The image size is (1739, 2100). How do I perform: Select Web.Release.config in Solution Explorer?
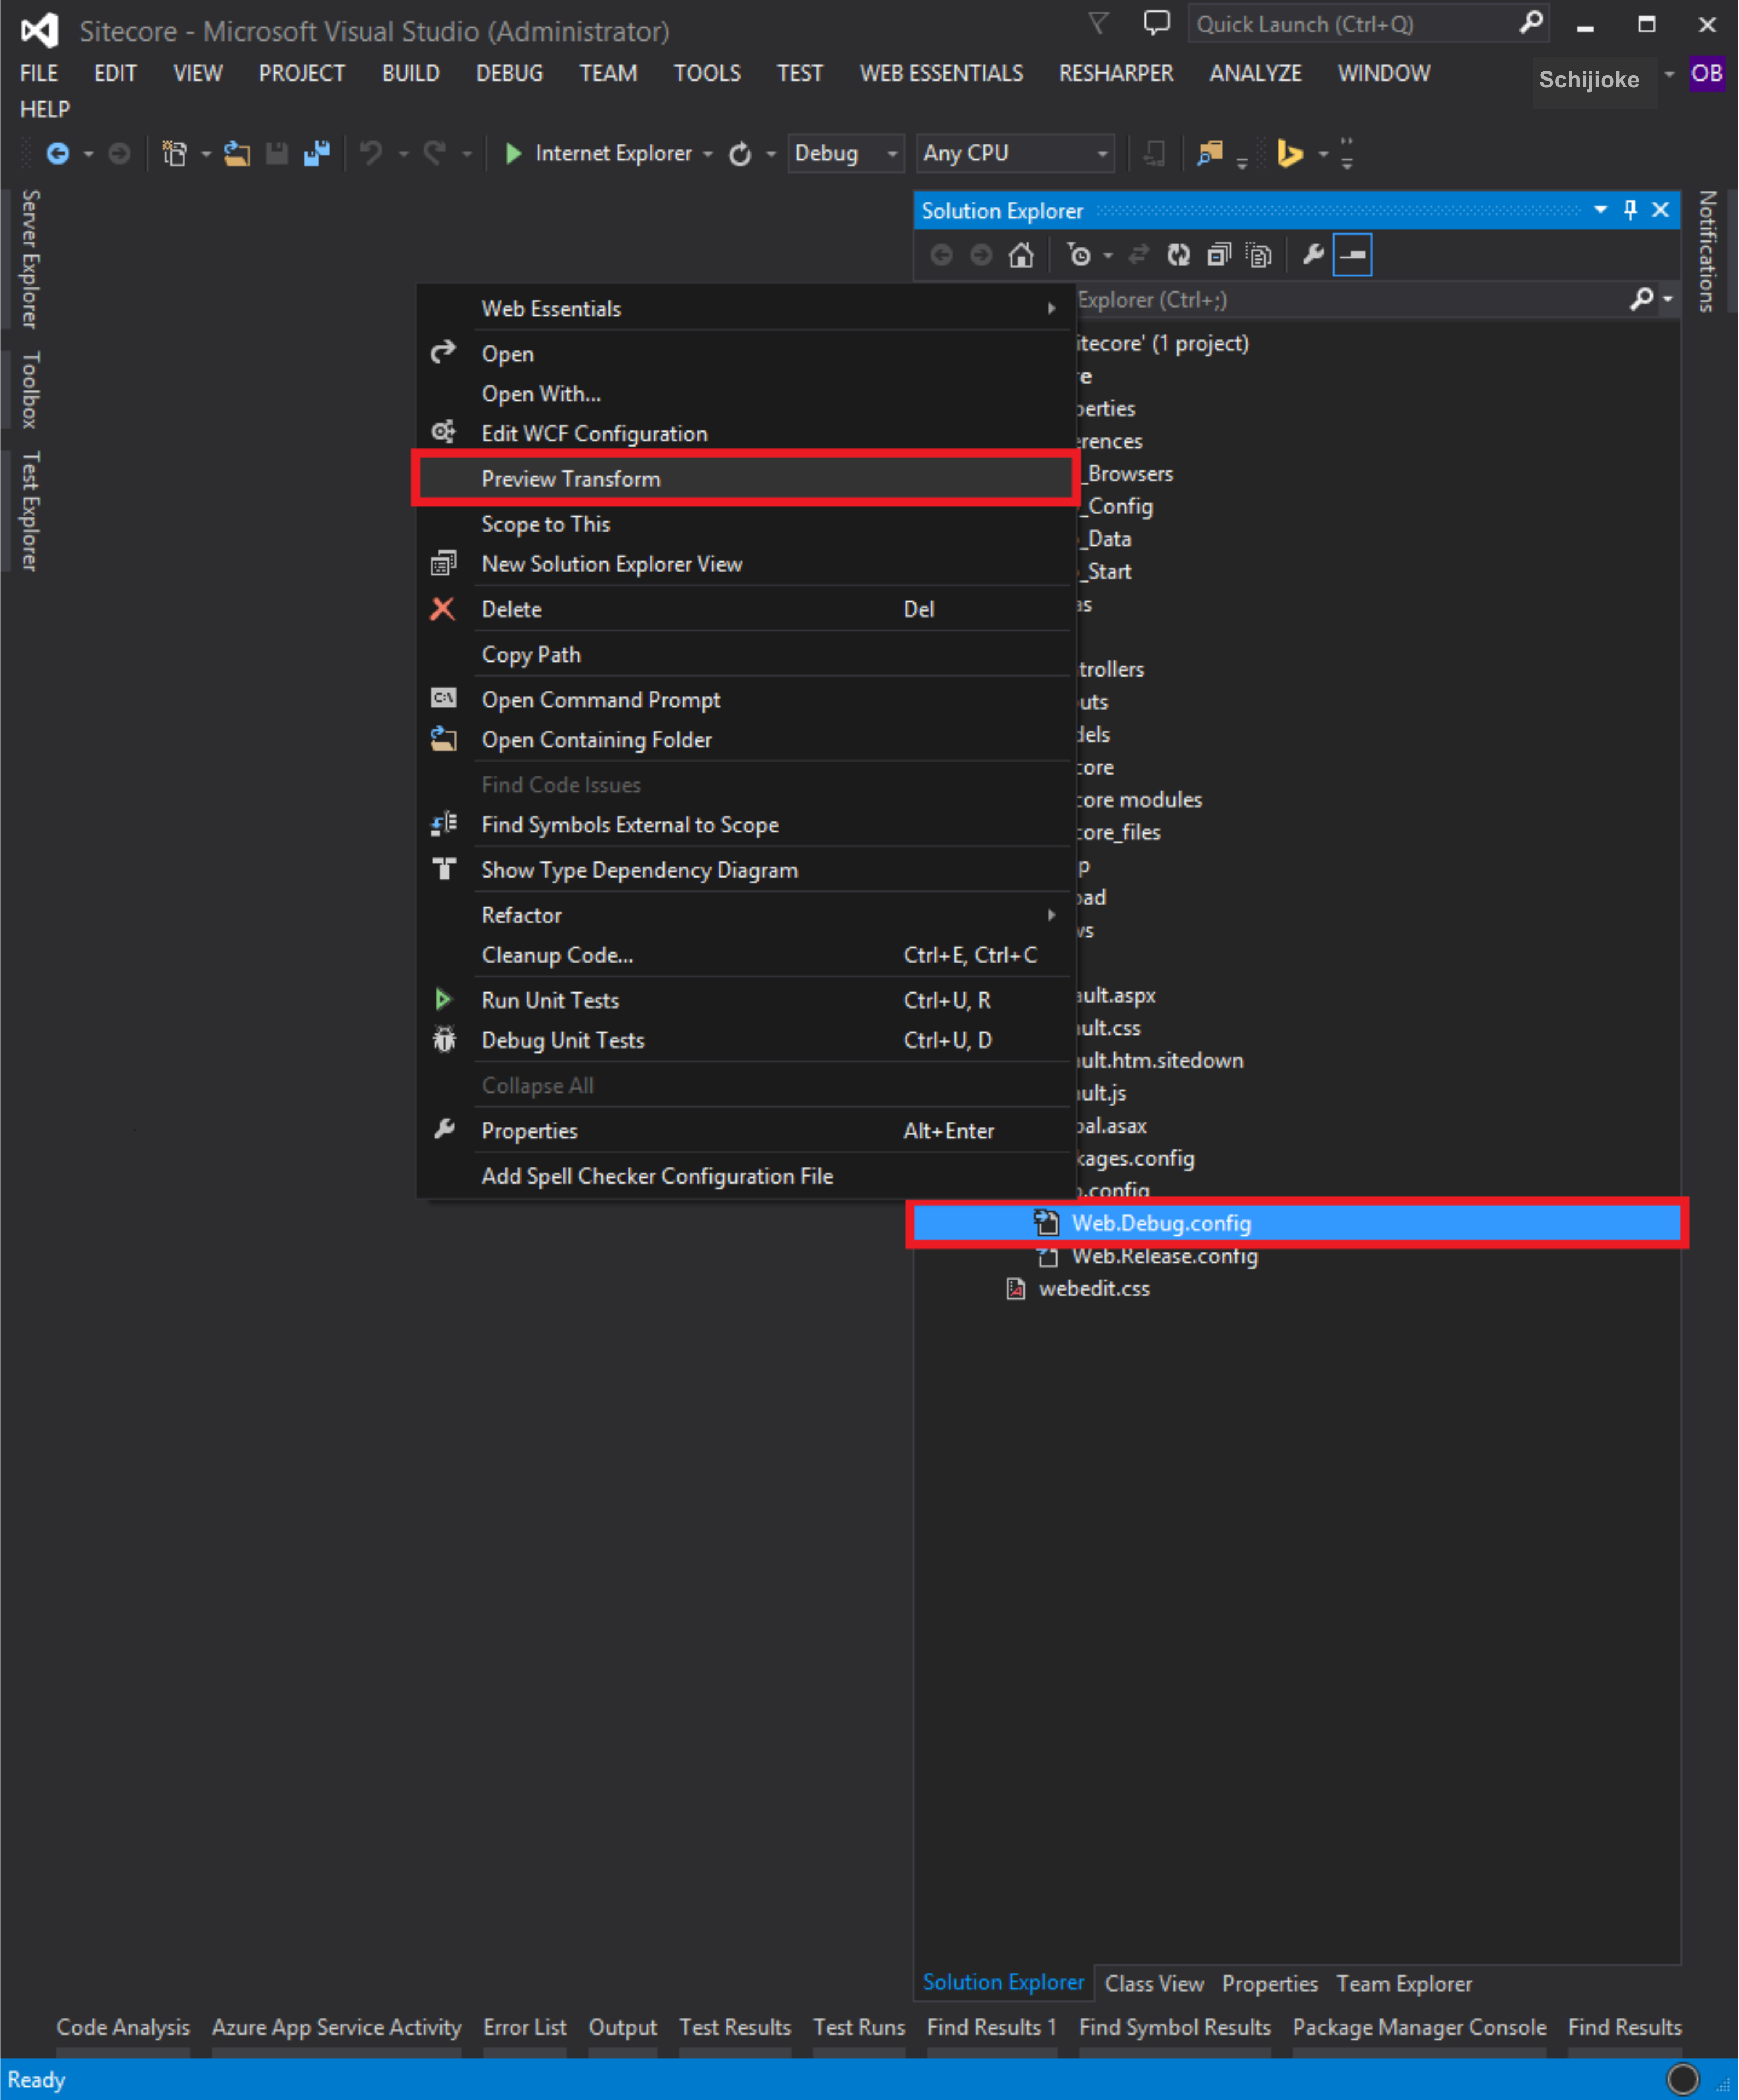tap(1164, 1257)
